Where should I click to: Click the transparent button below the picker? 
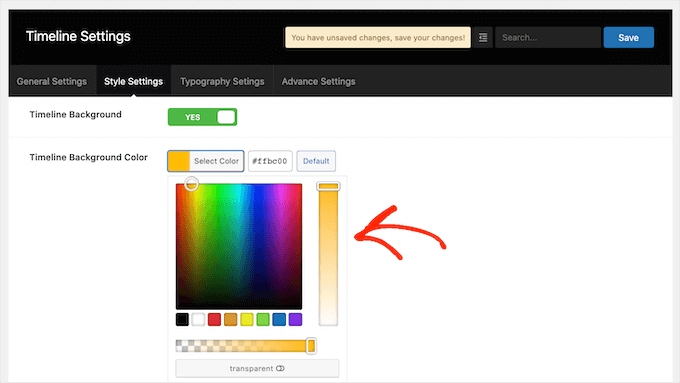pos(257,368)
